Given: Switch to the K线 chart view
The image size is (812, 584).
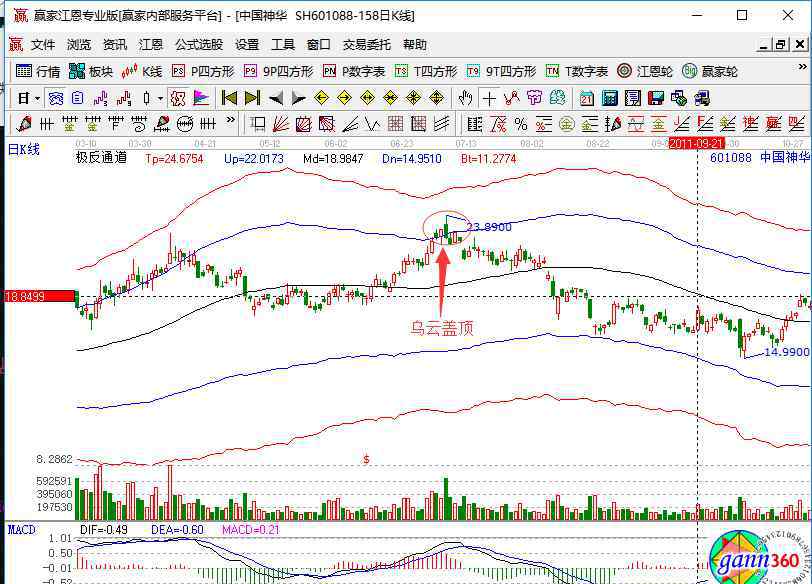Looking at the screenshot, I should pos(142,71).
